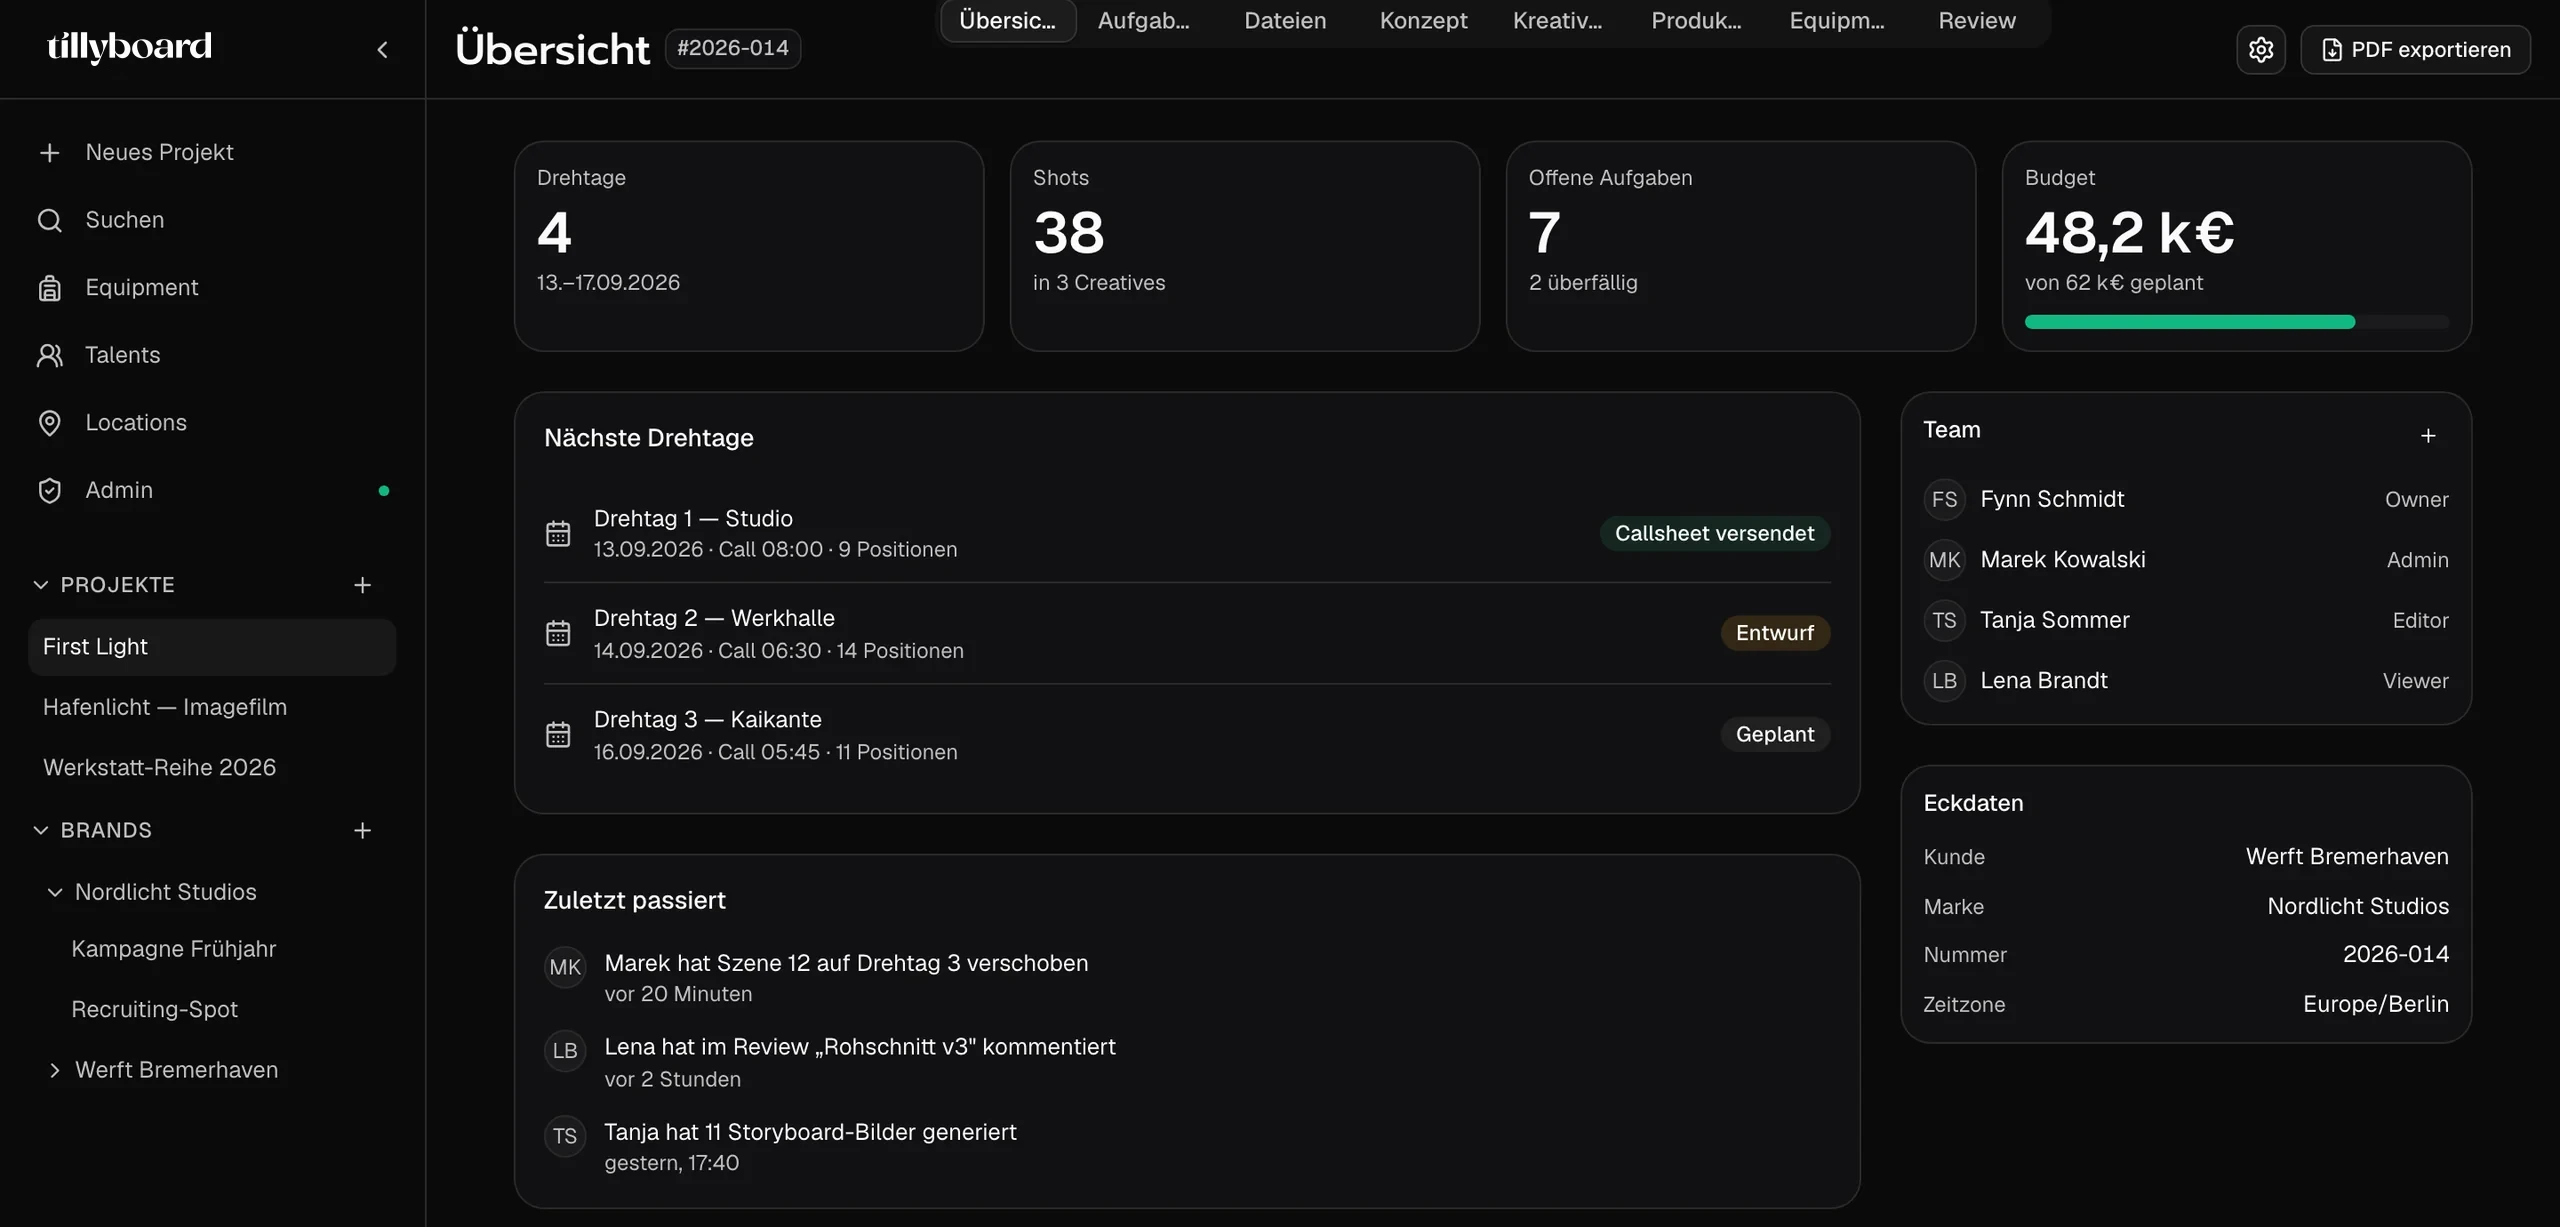
Task: Click the calendar icon for Drehtag 1
Action: (558, 534)
